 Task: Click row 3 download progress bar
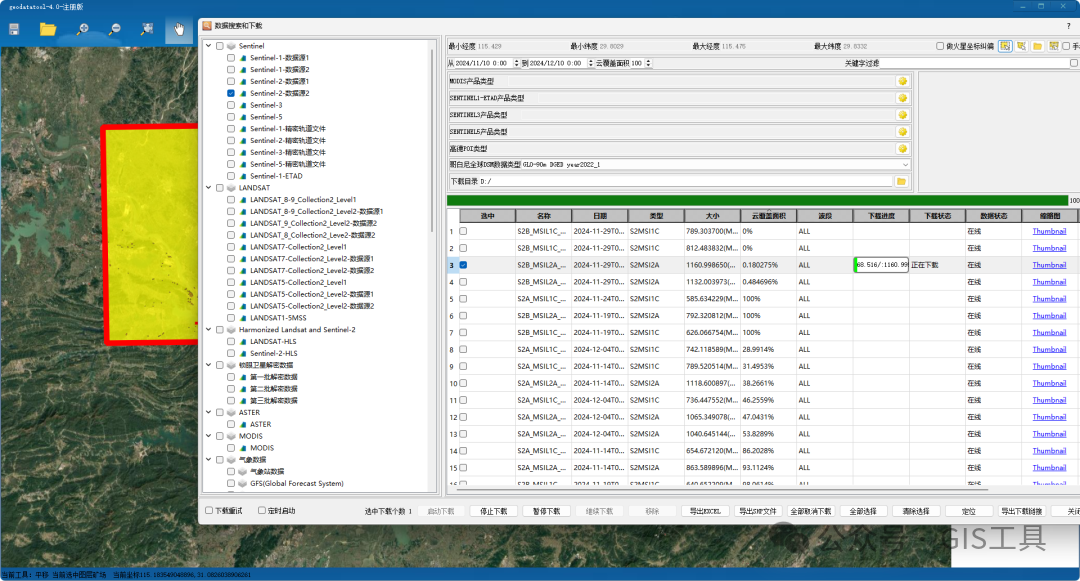click(881, 265)
